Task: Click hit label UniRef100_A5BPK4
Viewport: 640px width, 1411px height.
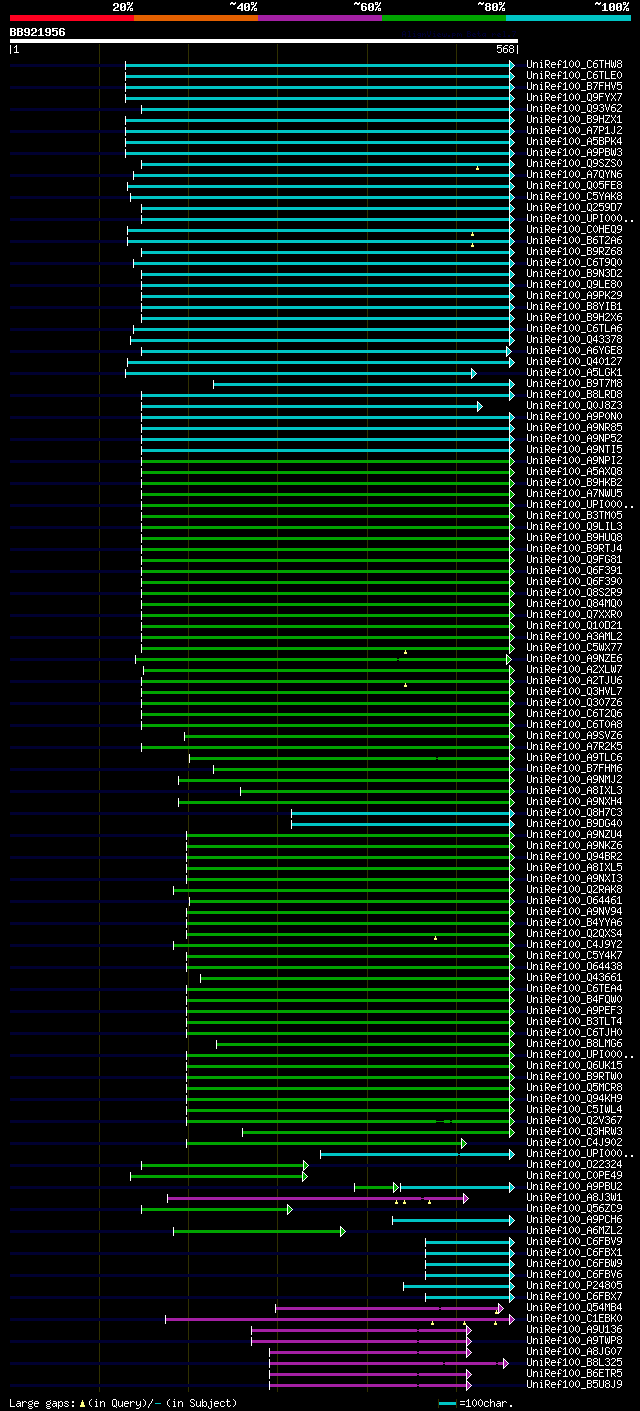Action: pos(574,141)
